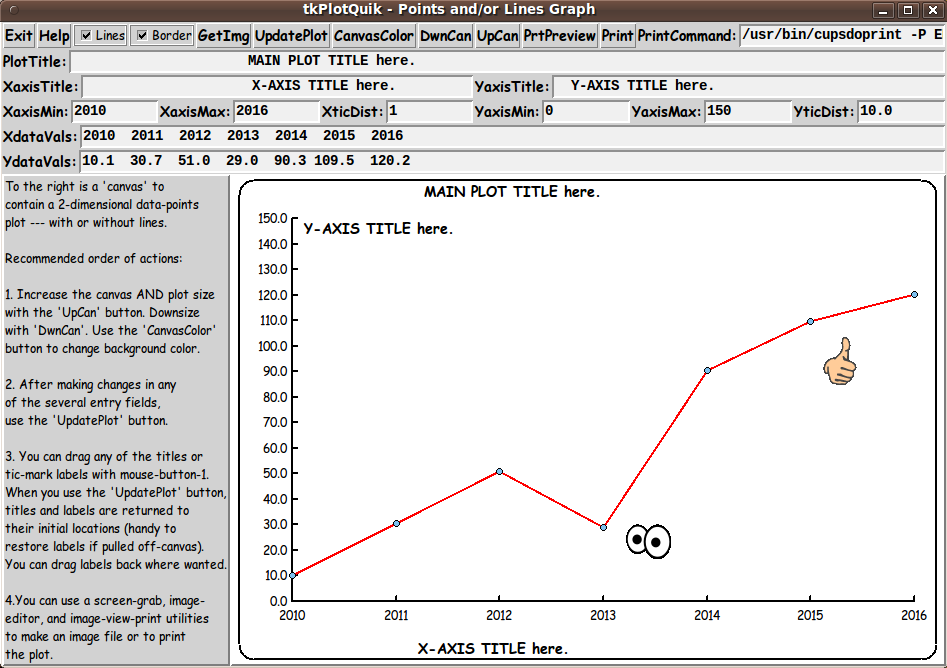Image resolution: width=947 pixels, height=668 pixels.
Task: Minimize the tkPlotQuik window
Action: pyautogui.click(x=882, y=10)
